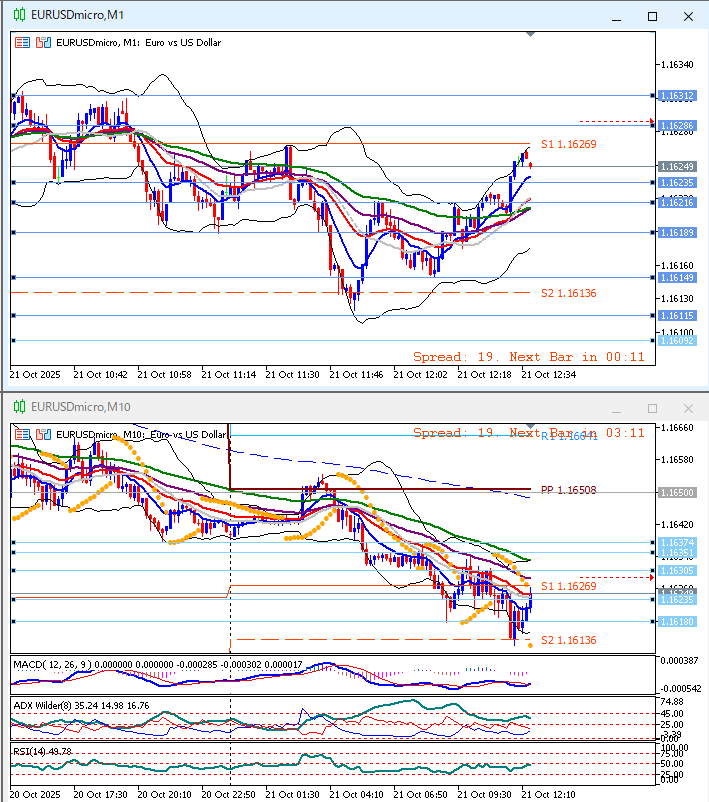Click the EURUSDmicro,M10 window title icon
This screenshot has height=802, width=709.
pyautogui.click(x=18, y=407)
